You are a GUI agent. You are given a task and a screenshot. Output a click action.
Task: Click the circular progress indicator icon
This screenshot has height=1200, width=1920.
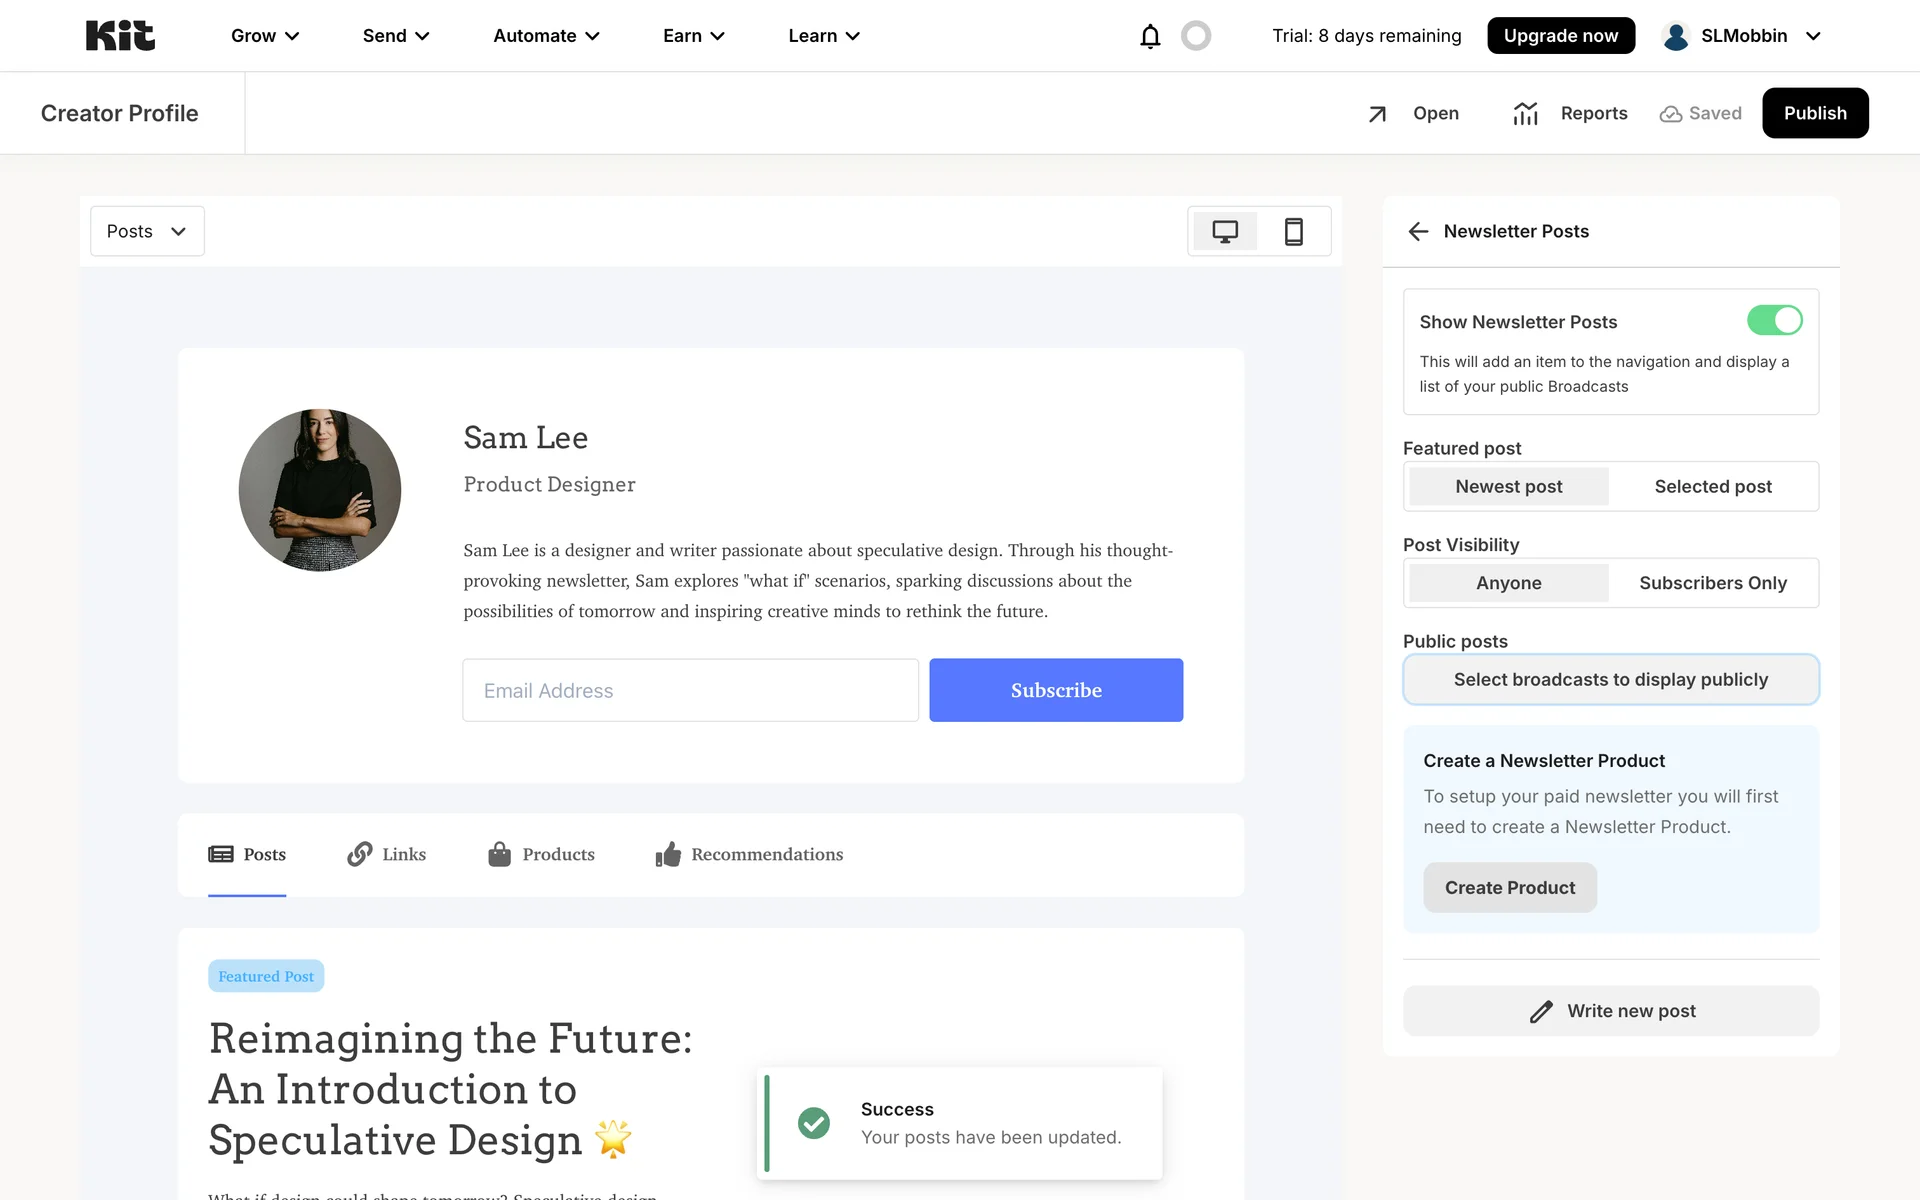click(x=1195, y=36)
